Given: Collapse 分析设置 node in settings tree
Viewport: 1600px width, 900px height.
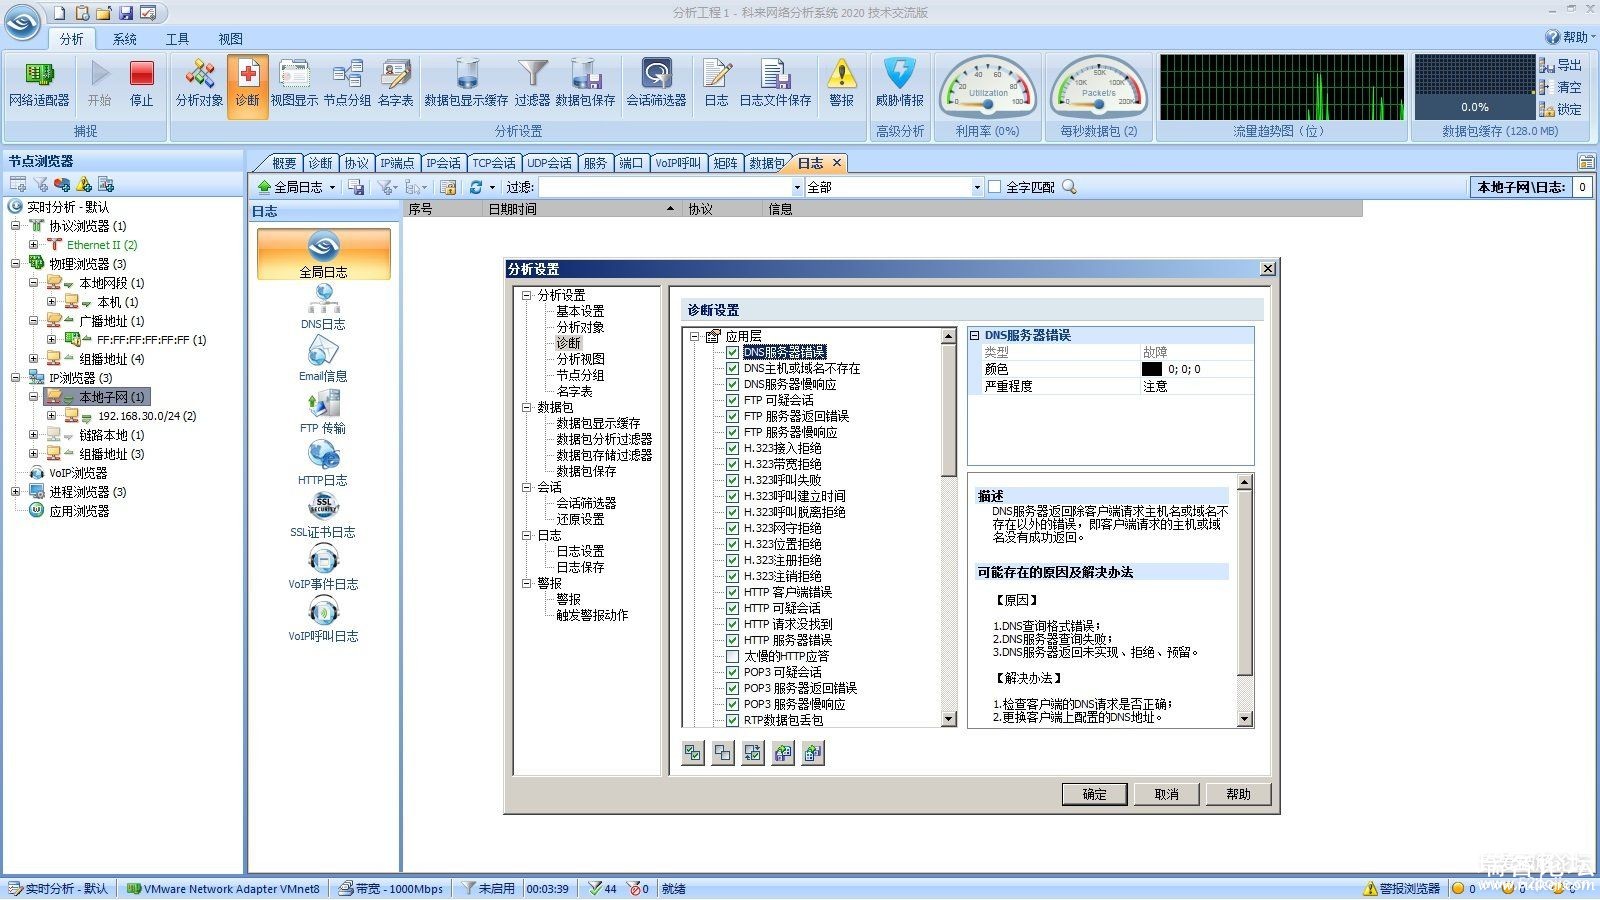Looking at the screenshot, I should (526, 295).
